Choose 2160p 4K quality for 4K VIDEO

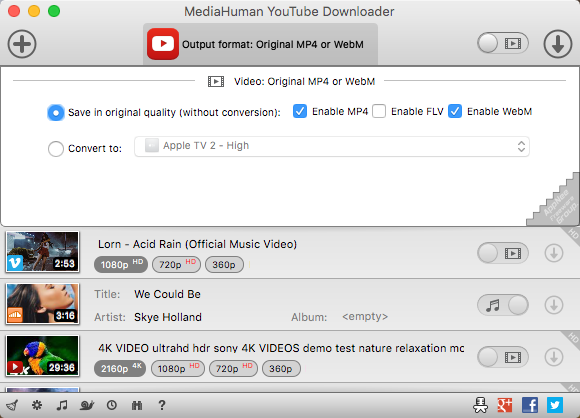coord(120,368)
